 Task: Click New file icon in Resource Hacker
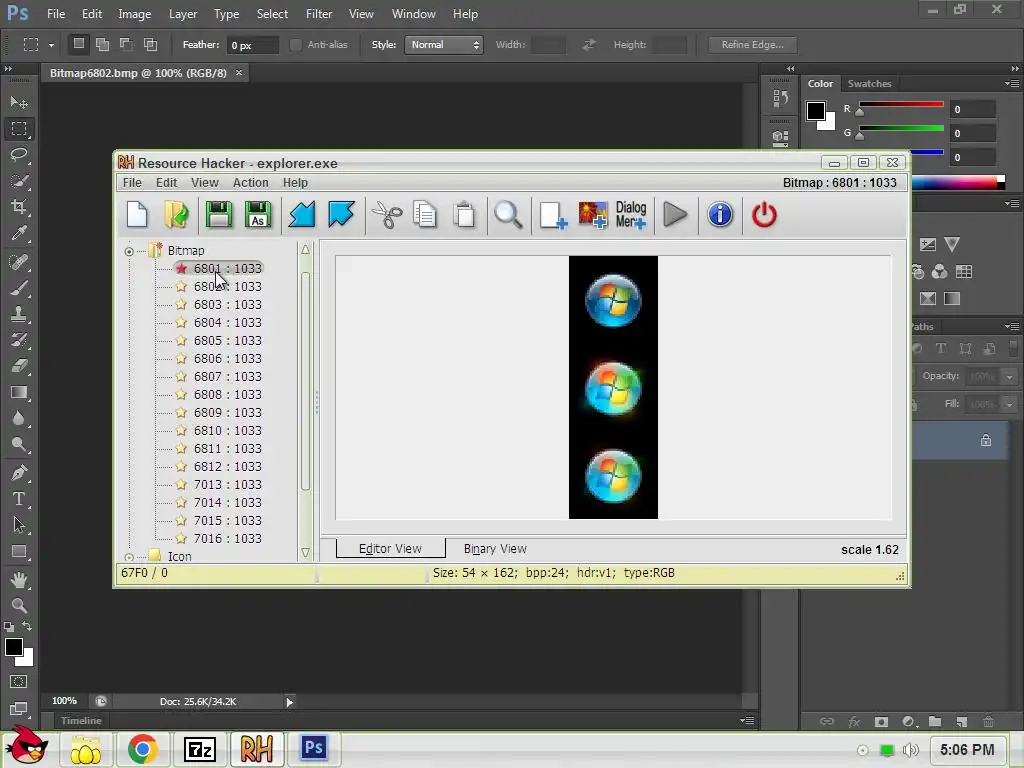tap(137, 215)
